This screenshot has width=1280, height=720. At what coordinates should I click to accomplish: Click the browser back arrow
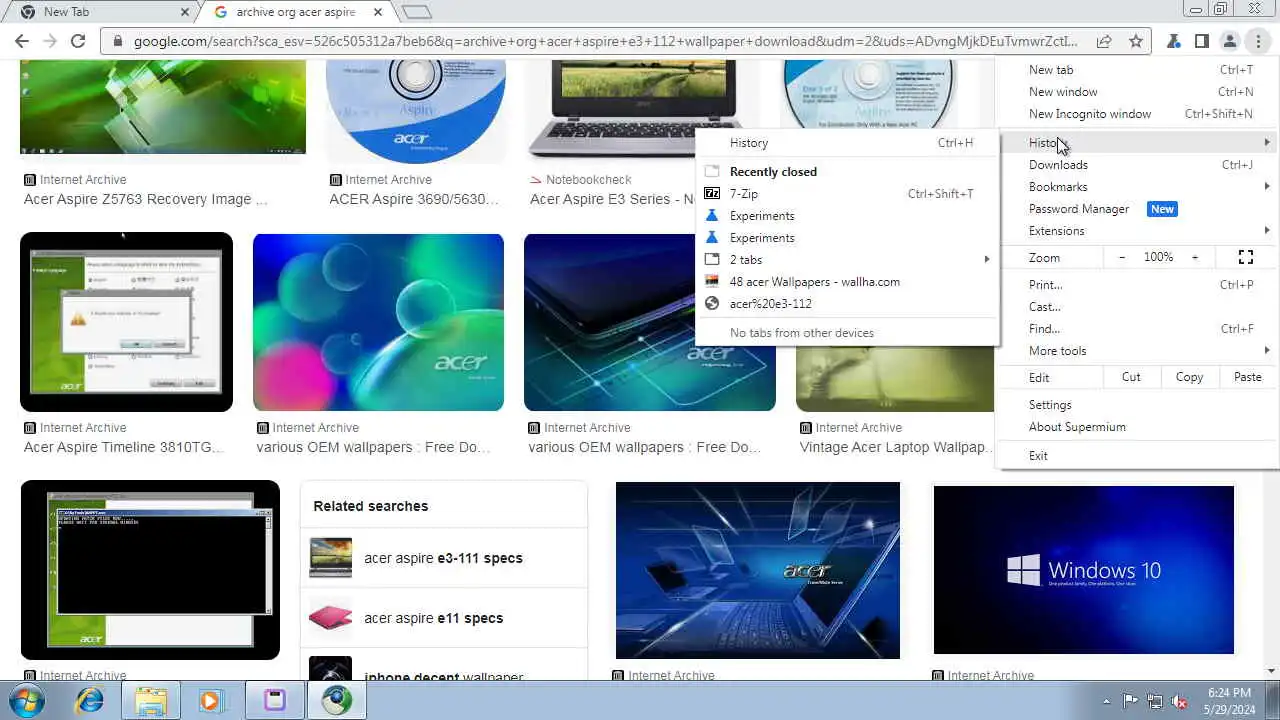[x=22, y=41]
